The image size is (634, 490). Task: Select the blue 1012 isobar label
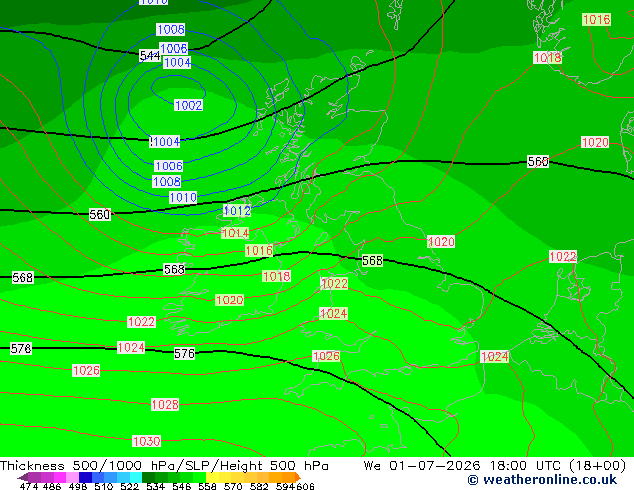(237, 211)
